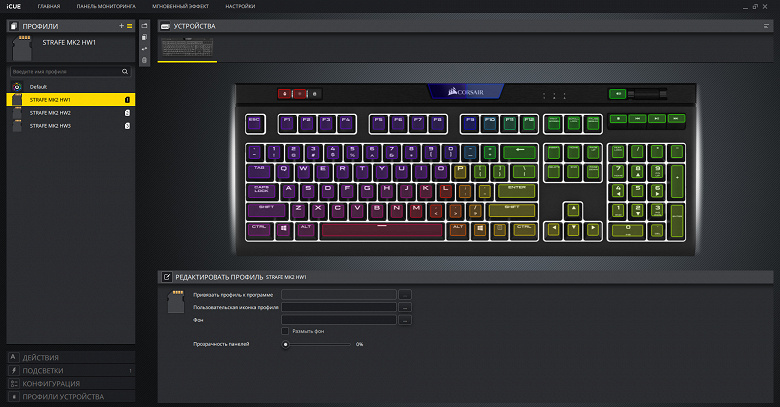The width and height of the screenshot is (780, 407).
Task: Click the storage badge on STRAFE MK2 HW3 row
Action: (x=127, y=126)
